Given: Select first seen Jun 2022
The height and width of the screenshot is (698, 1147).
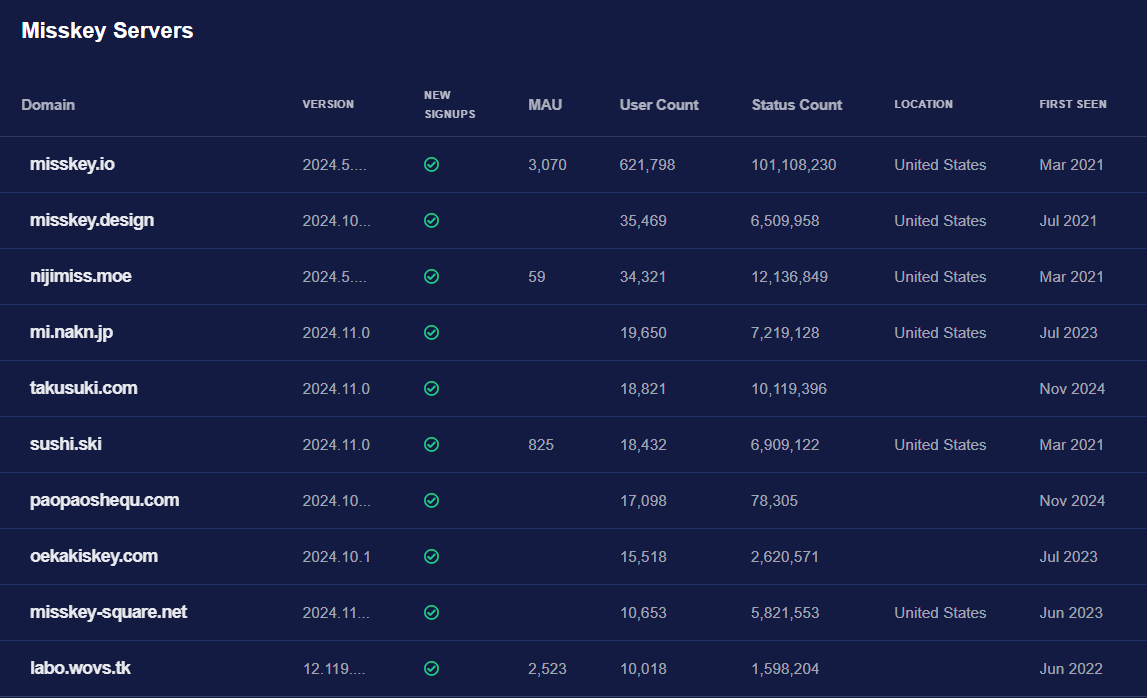Looking at the screenshot, I should [1071, 668].
